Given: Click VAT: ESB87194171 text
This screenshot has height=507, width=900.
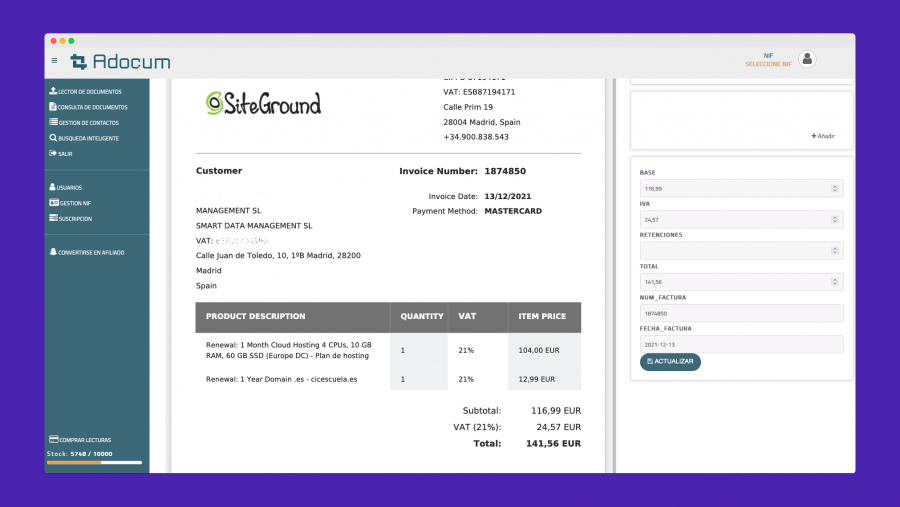Looking at the screenshot, I should click(479, 92).
